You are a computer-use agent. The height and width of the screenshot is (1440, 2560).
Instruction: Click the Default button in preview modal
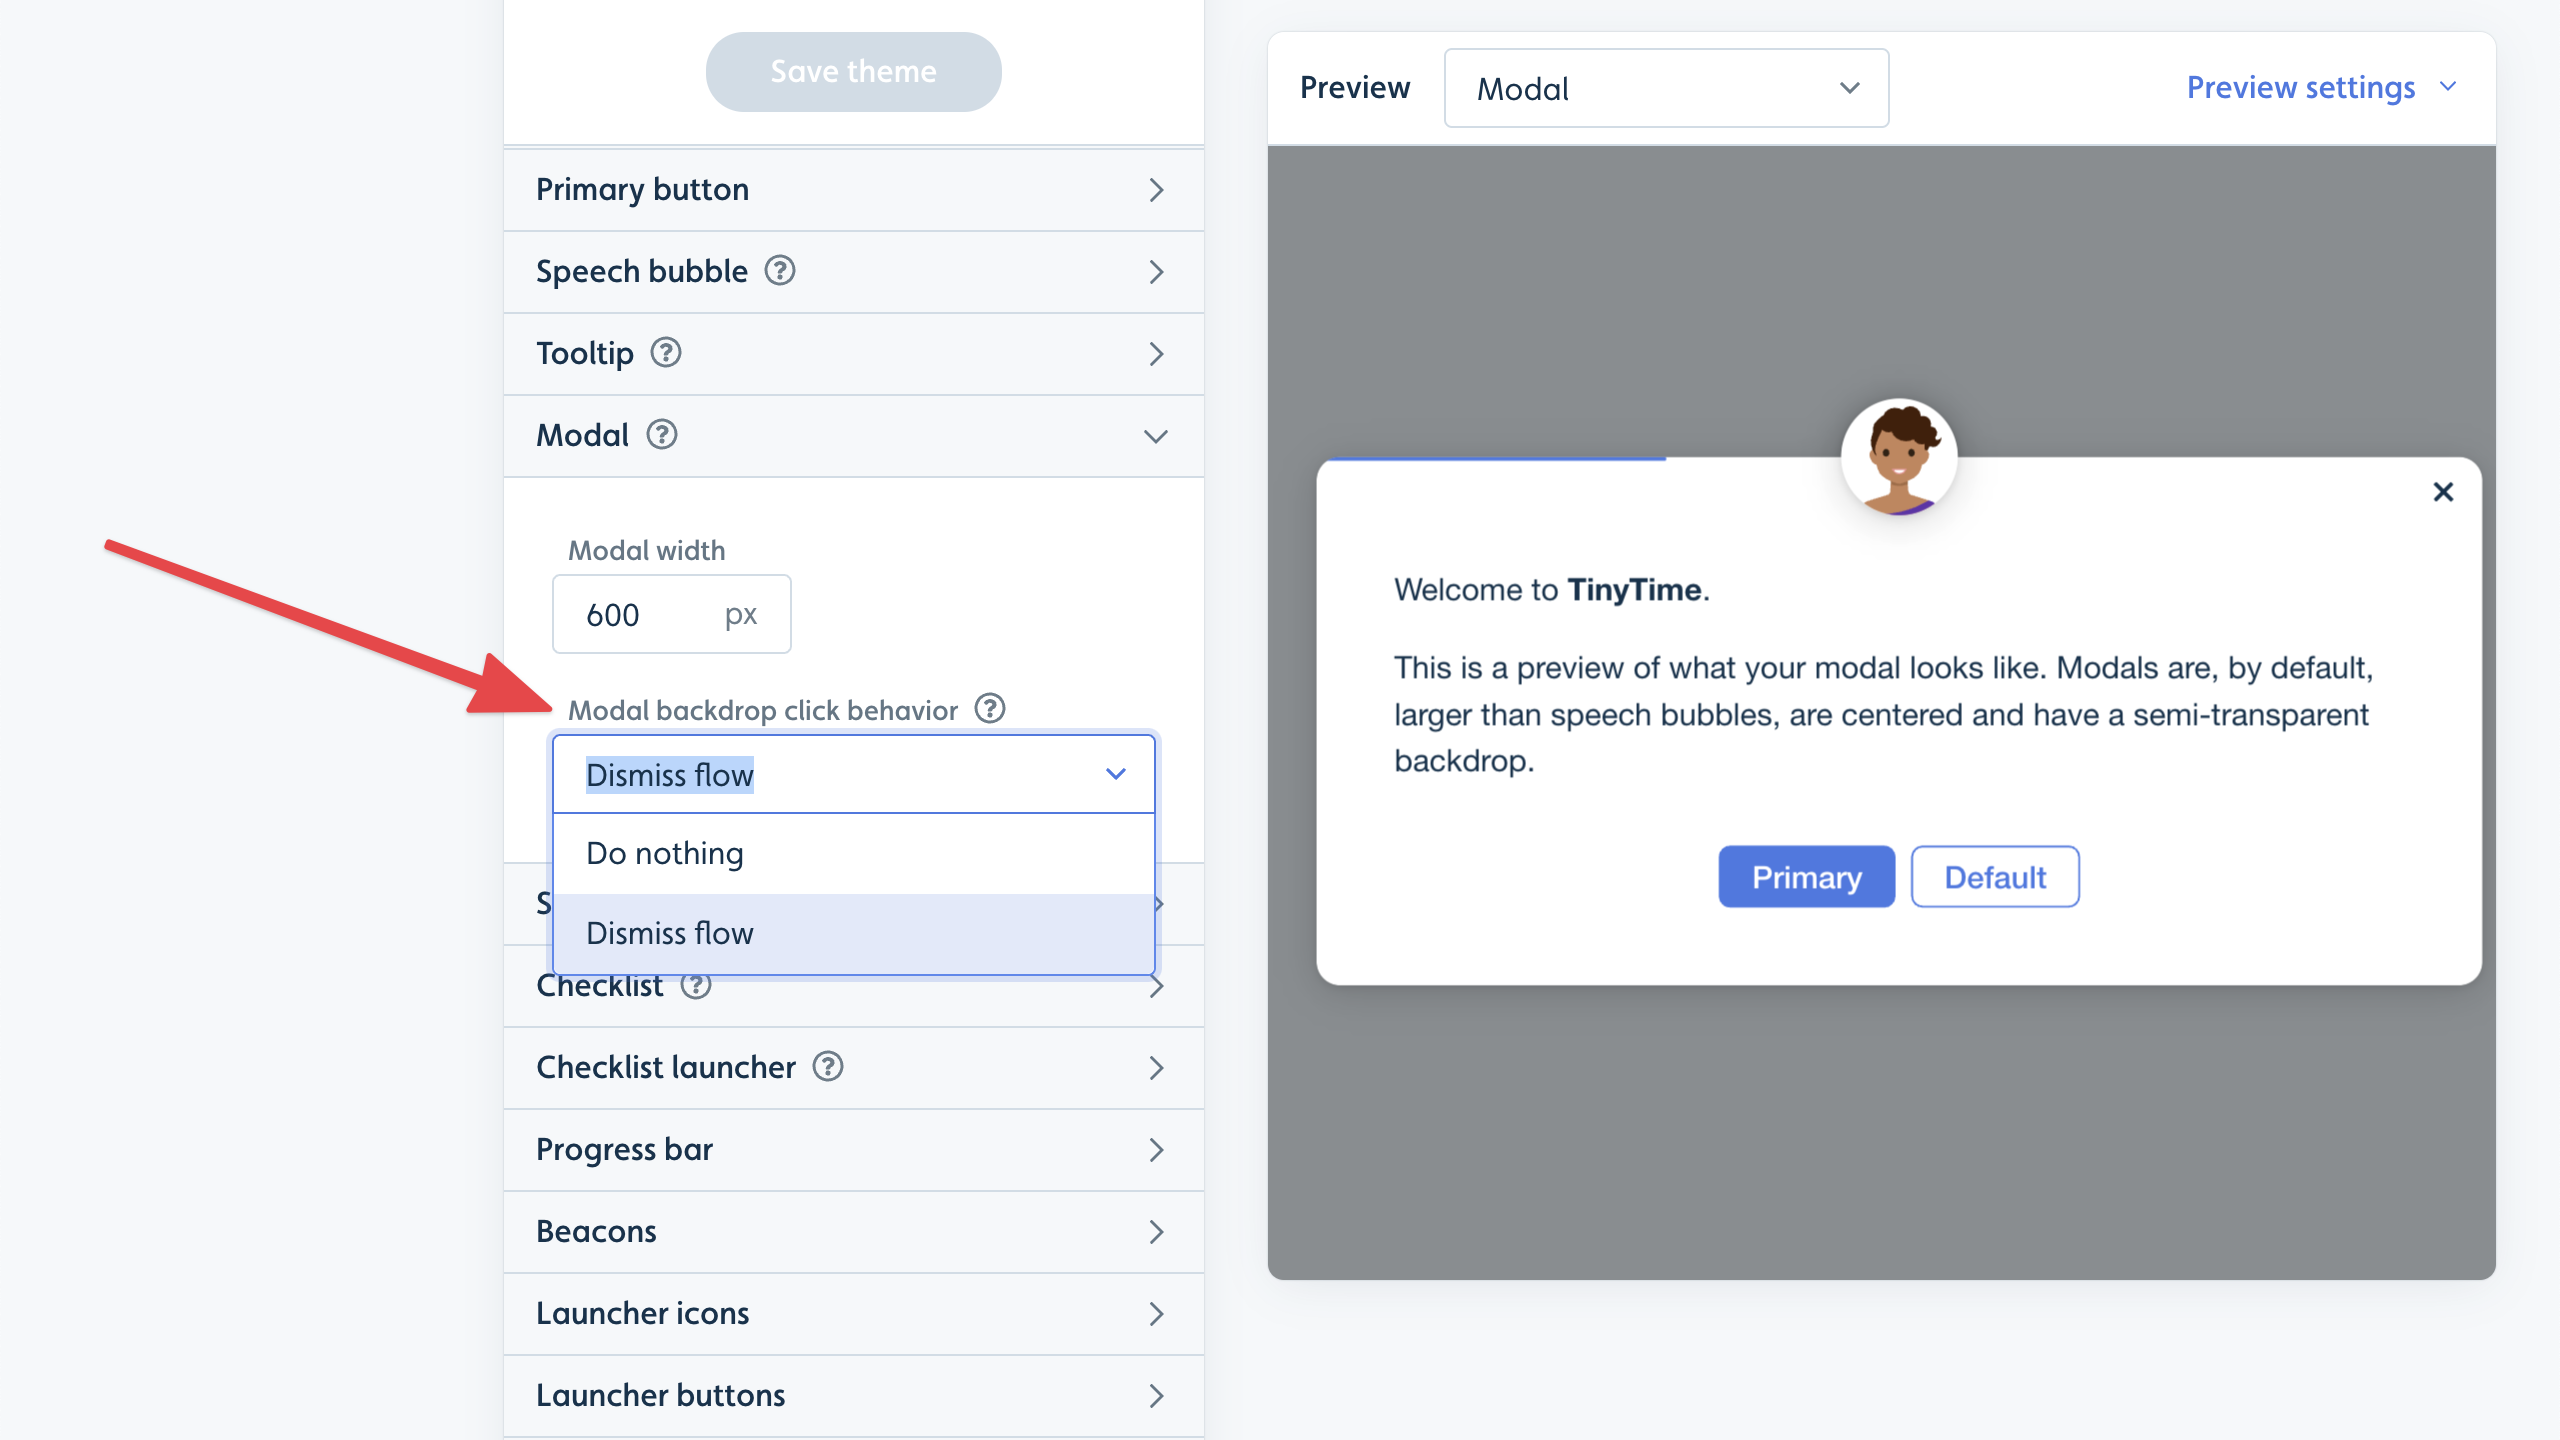(1995, 877)
